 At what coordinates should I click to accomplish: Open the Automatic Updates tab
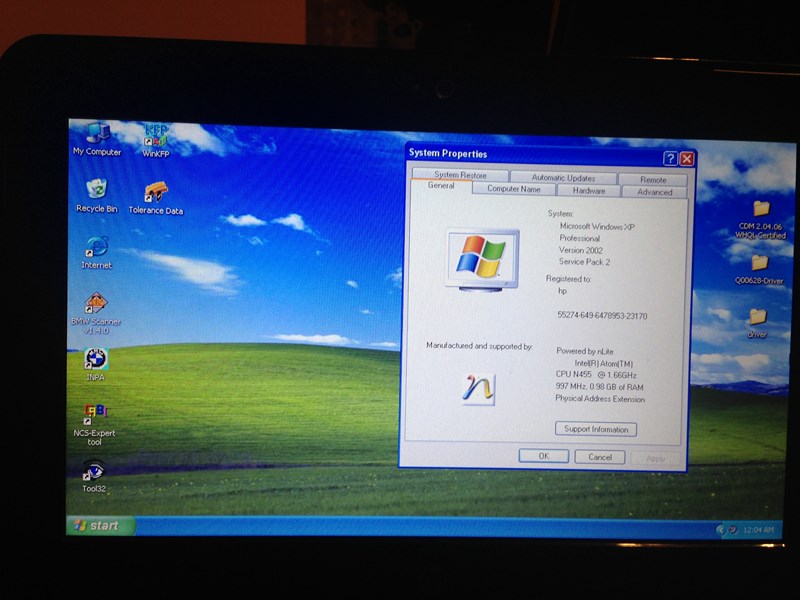point(563,178)
